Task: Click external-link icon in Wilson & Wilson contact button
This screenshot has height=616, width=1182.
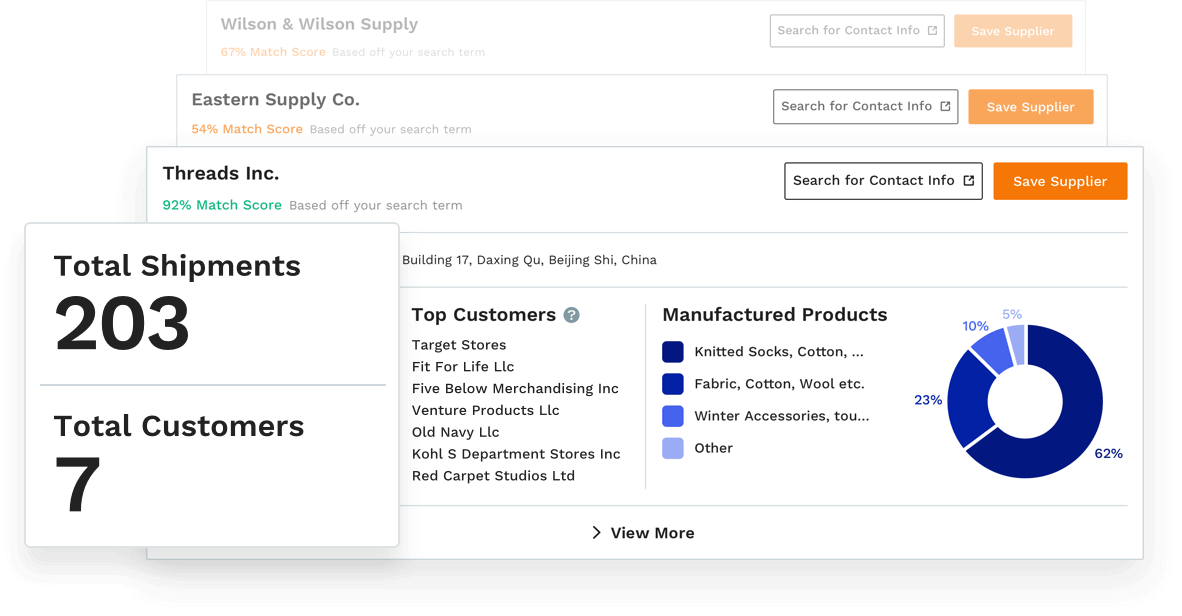Action: tap(932, 31)
